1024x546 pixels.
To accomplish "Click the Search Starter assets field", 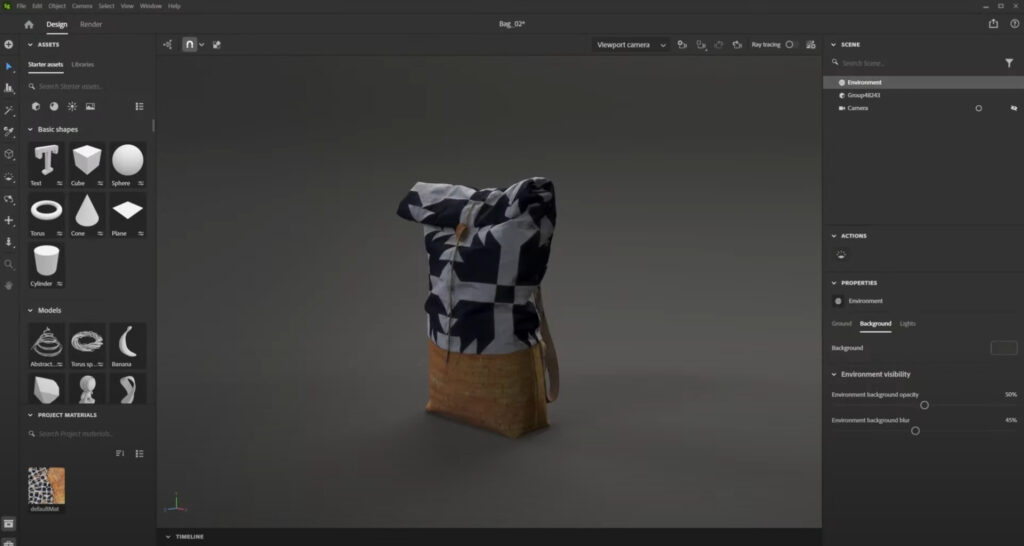I will tap(88, 86).
